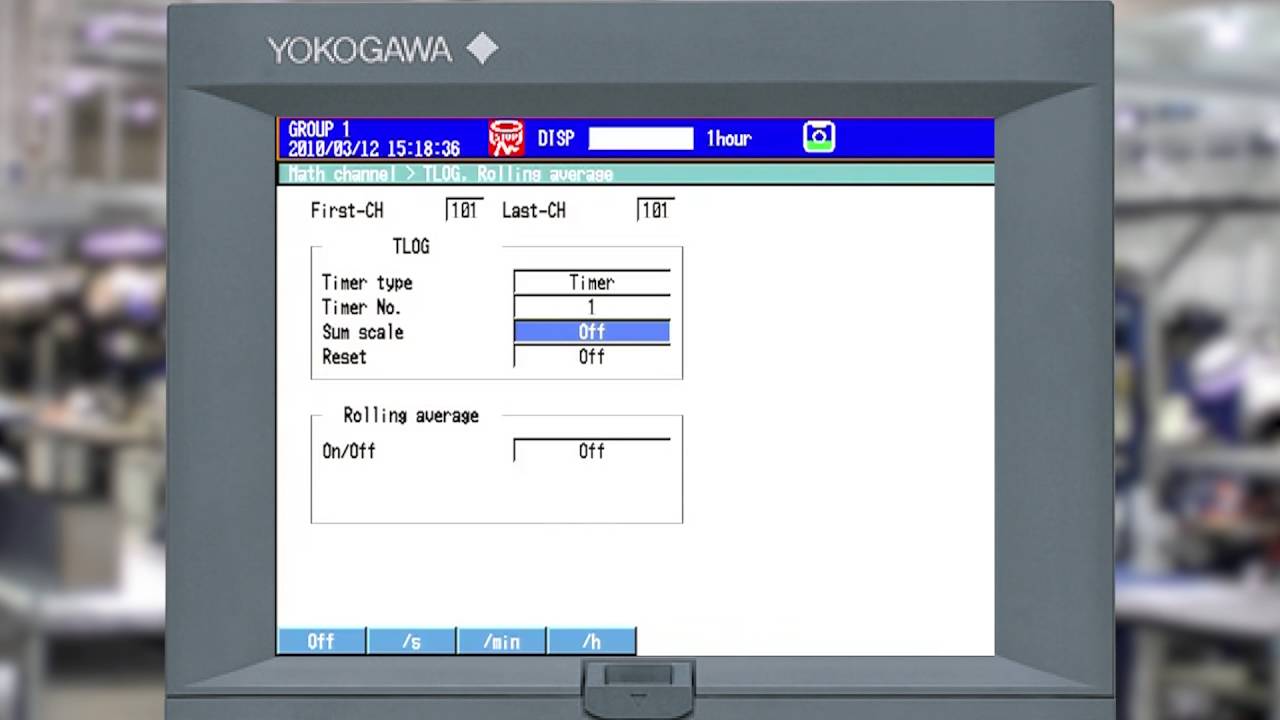Click the date and time 2010/03/12 15:18:36
This screenshot has height=720, width=1280.
point(374,148)
